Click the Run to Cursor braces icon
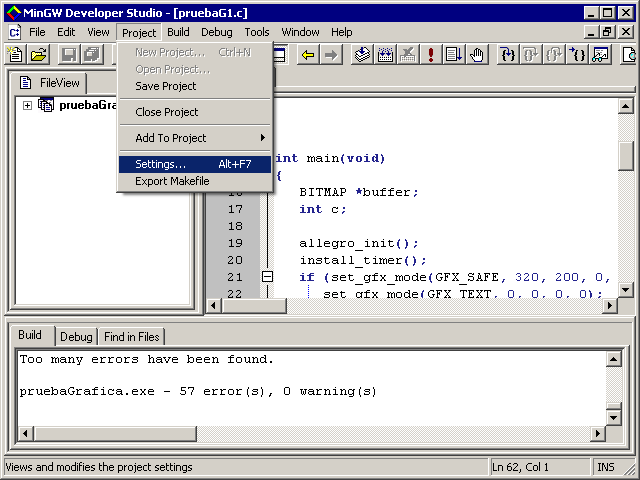Viewport: 640px width, 480px height. (x=577, y=54)
